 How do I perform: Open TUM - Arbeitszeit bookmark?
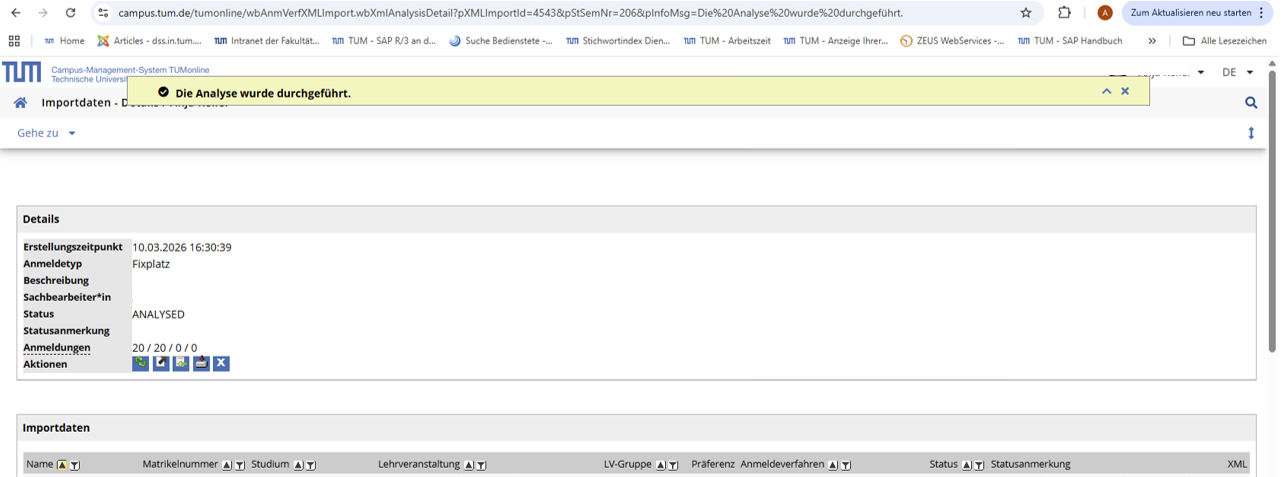point(727,41)
